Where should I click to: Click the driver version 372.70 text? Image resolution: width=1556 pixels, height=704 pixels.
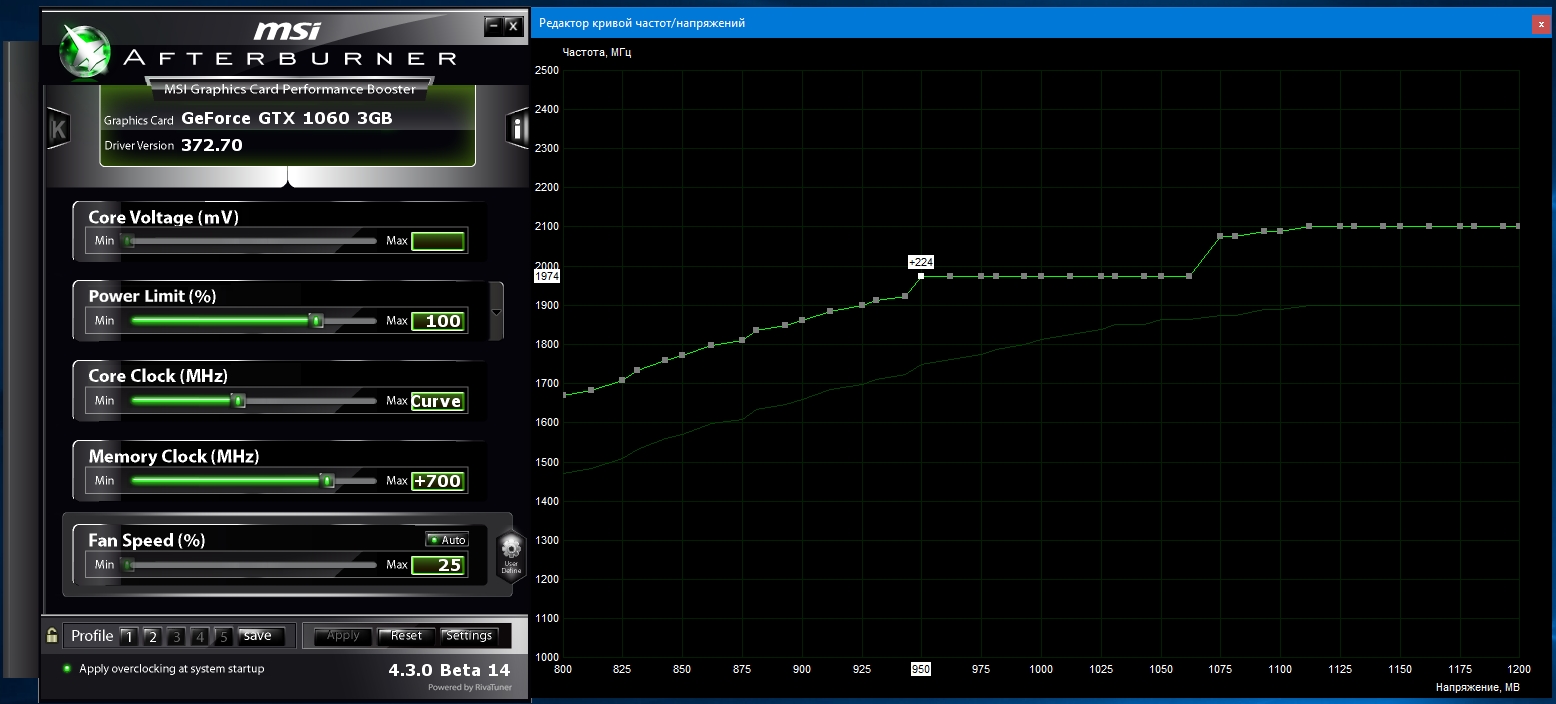[x=212, y=146]
